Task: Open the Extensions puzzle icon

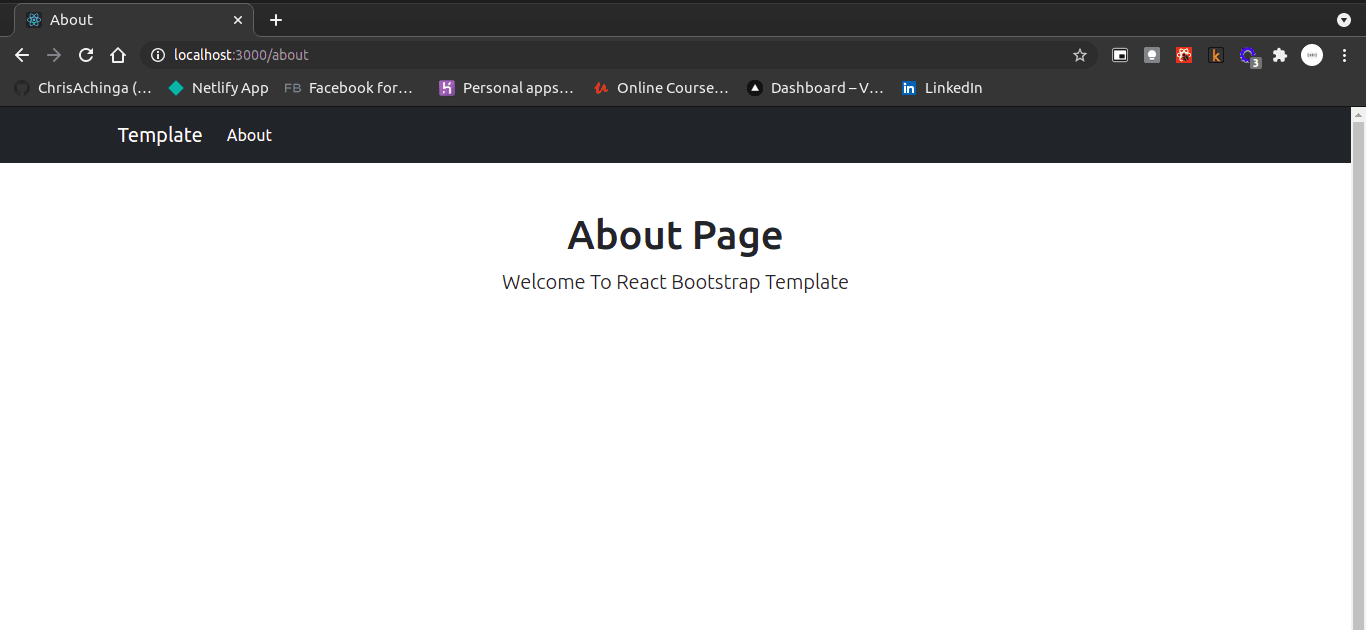Action: 1280,55
